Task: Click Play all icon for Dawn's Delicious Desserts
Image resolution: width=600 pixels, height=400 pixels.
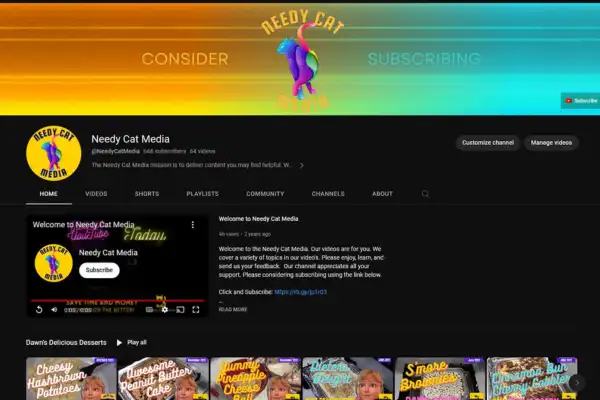Action: coord(119,343)
